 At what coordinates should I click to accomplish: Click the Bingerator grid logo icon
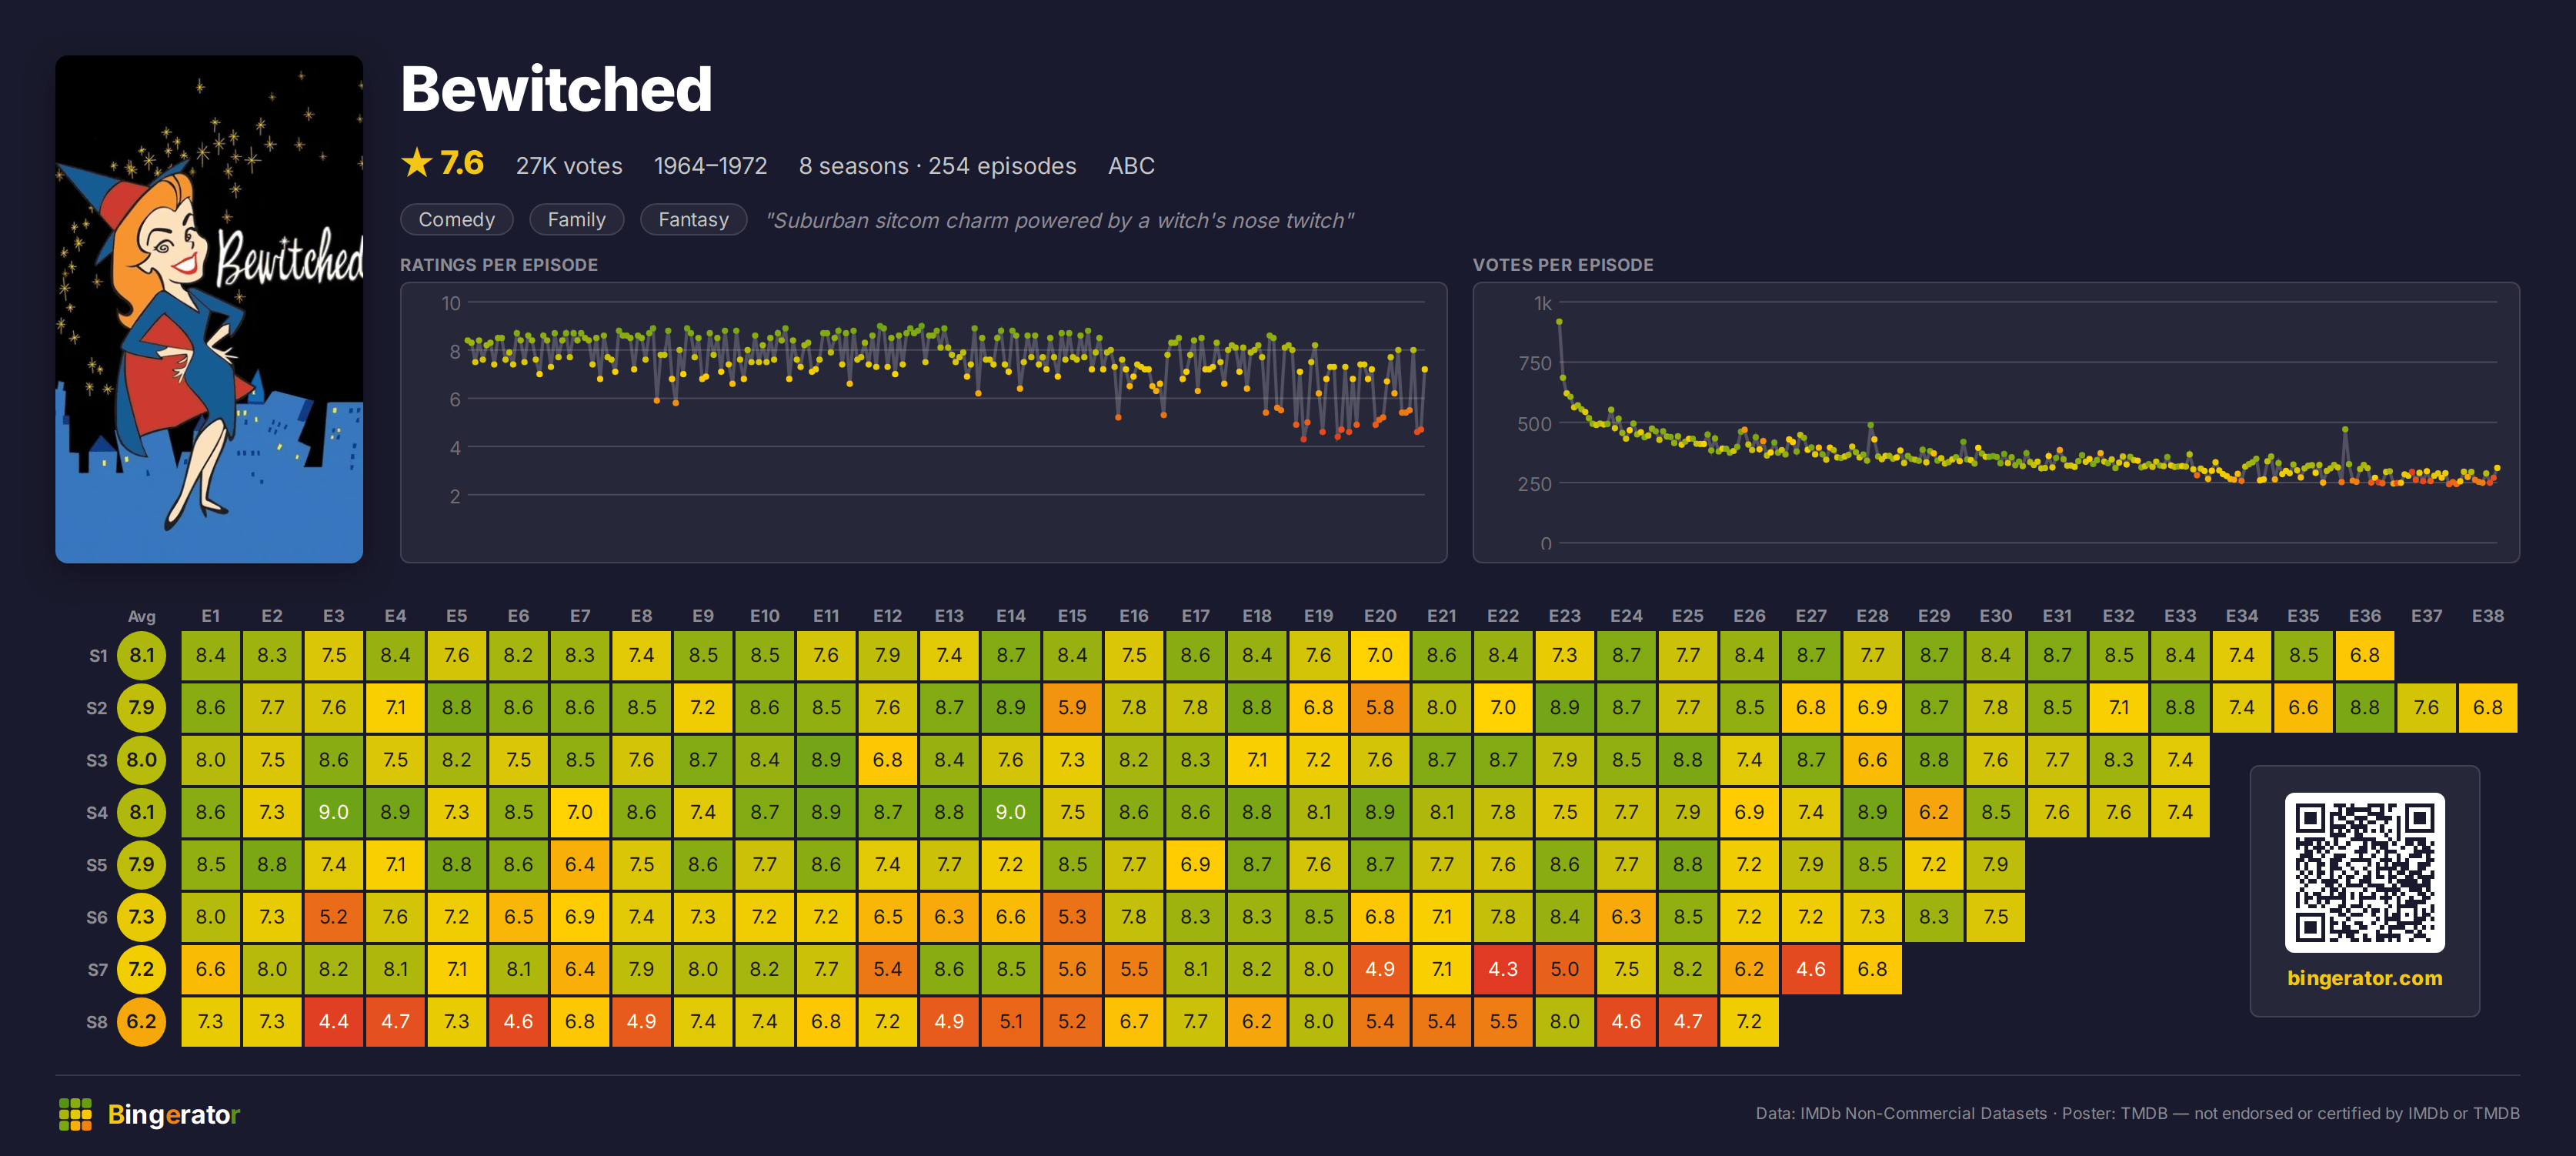(75, 1114)
